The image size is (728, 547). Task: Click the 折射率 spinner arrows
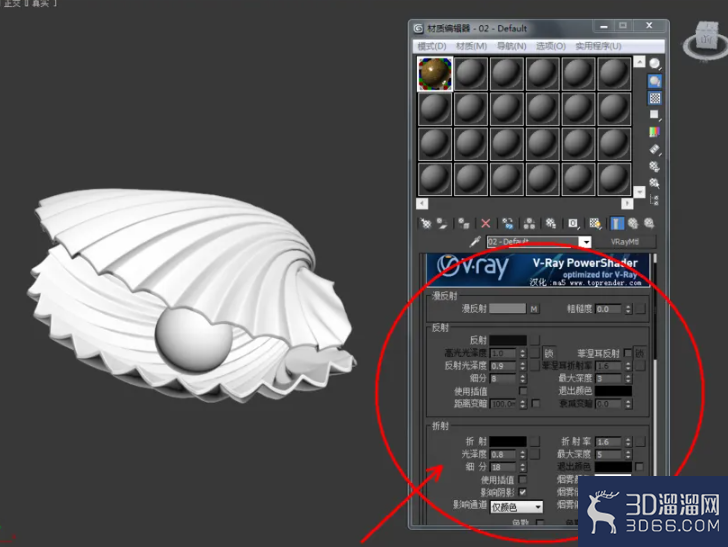629,442
